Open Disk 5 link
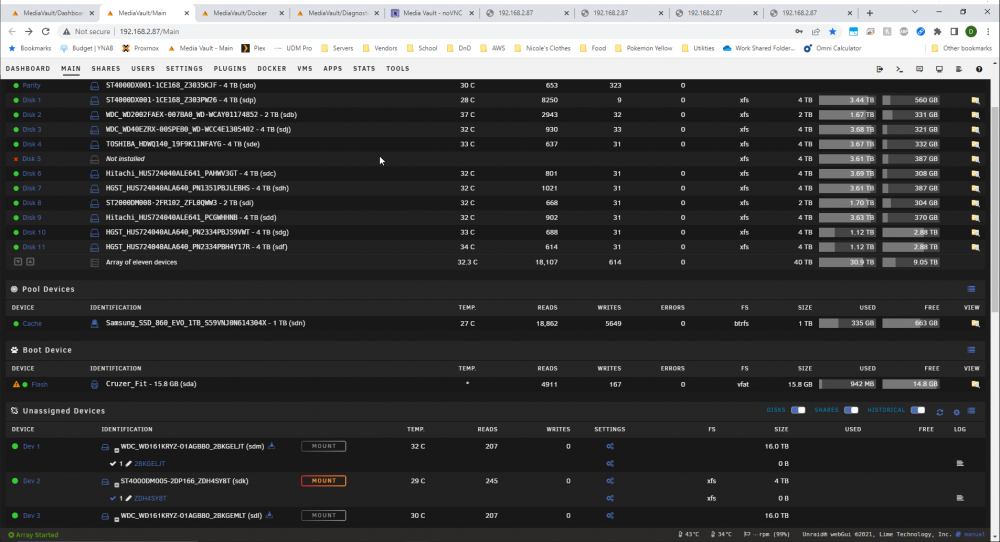The image size is (1000, 542). click(31, 159)
